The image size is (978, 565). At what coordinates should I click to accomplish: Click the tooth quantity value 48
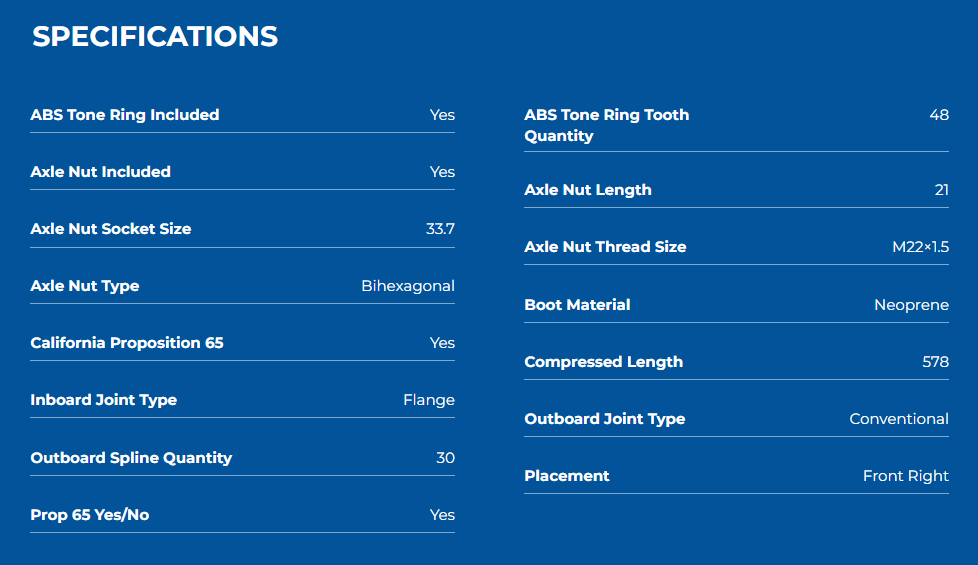click(939, 115)
